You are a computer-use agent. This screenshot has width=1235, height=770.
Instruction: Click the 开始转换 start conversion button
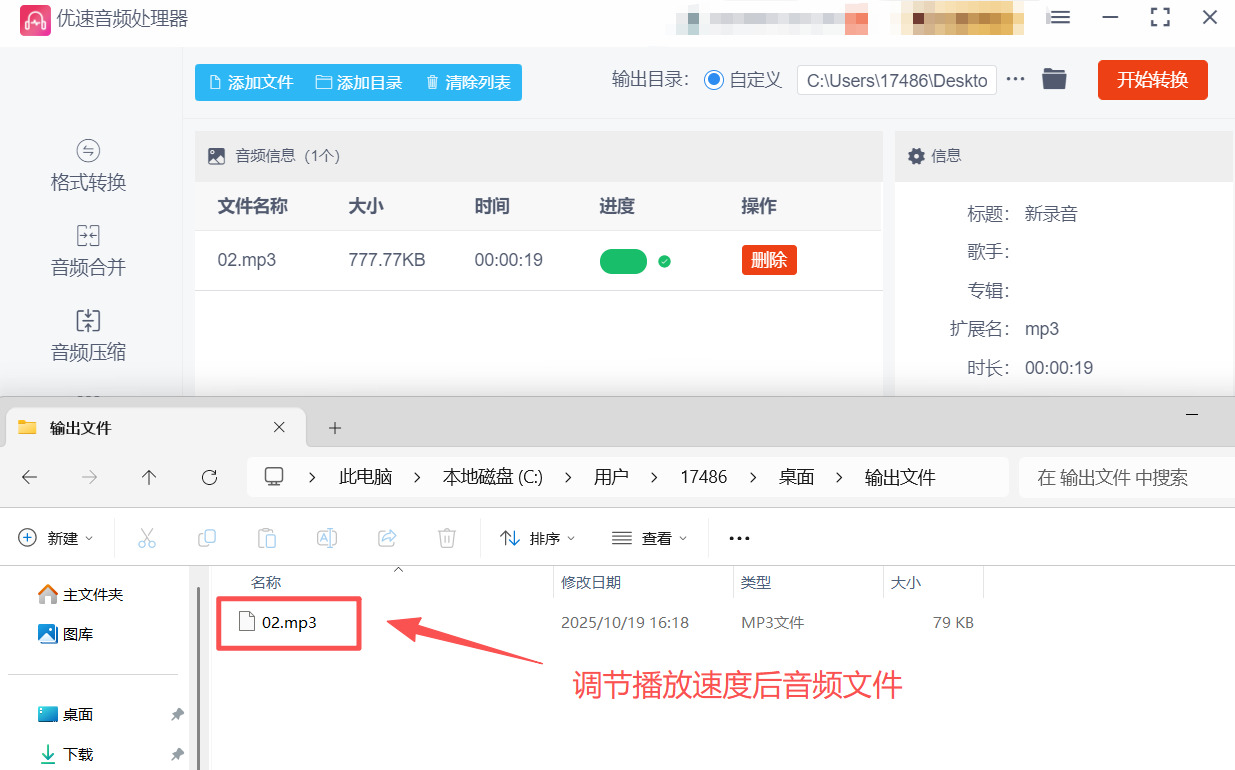click(1153, 80)
